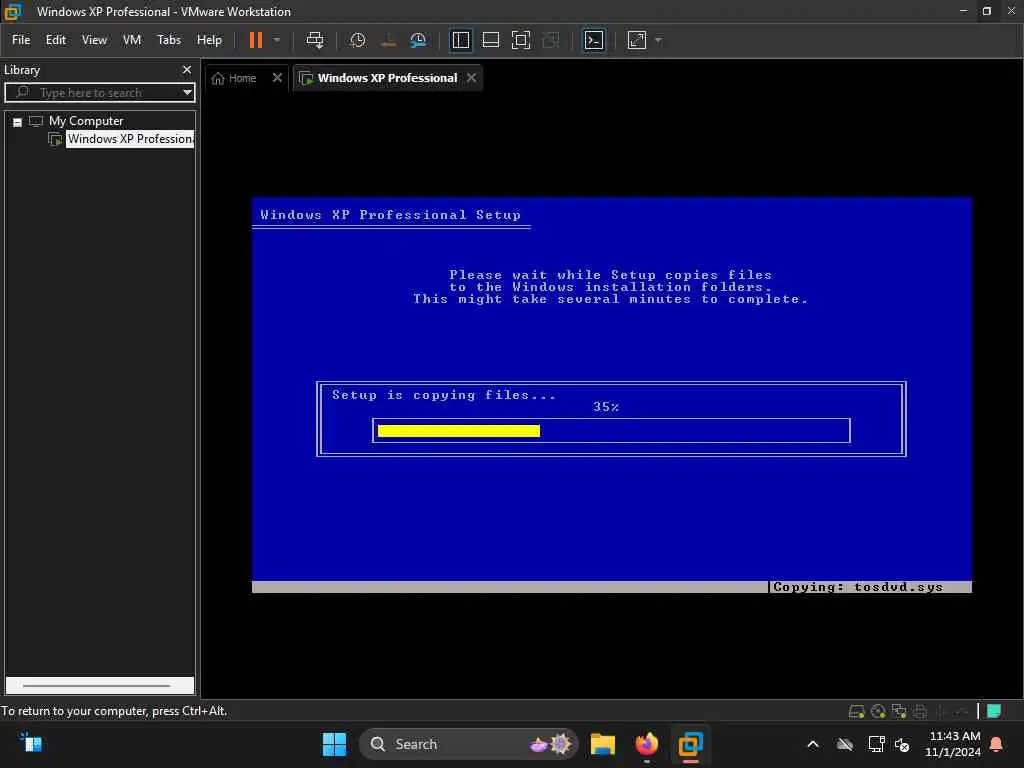
Task: Click the network adapter status icon
Action: point(899,711)
